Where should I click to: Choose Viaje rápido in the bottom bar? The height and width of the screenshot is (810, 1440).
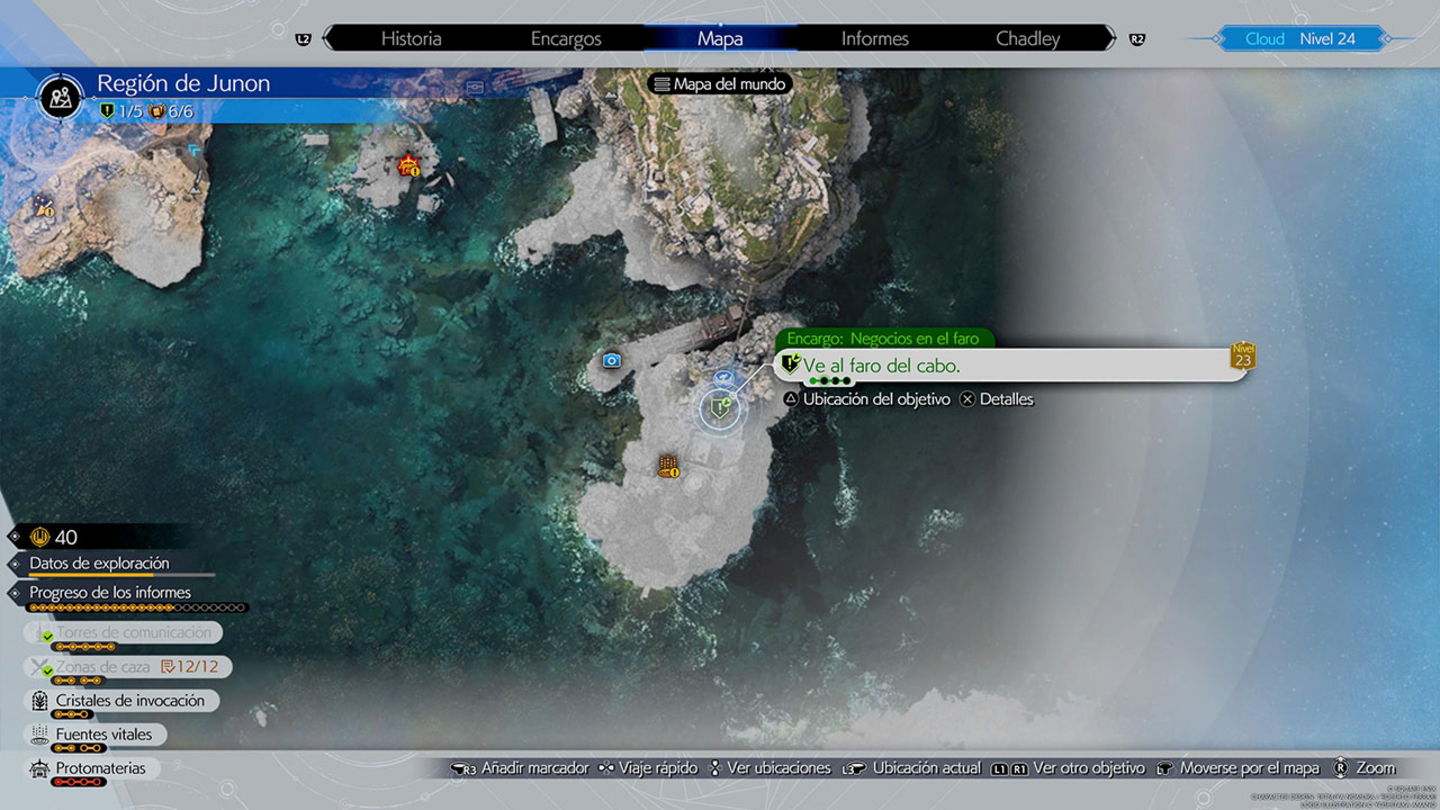(x=658, y=769)
